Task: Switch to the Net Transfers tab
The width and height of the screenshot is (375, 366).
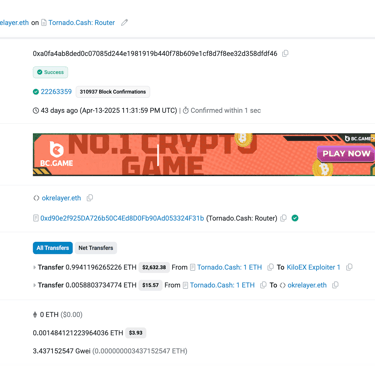Action: click(96, 248)
